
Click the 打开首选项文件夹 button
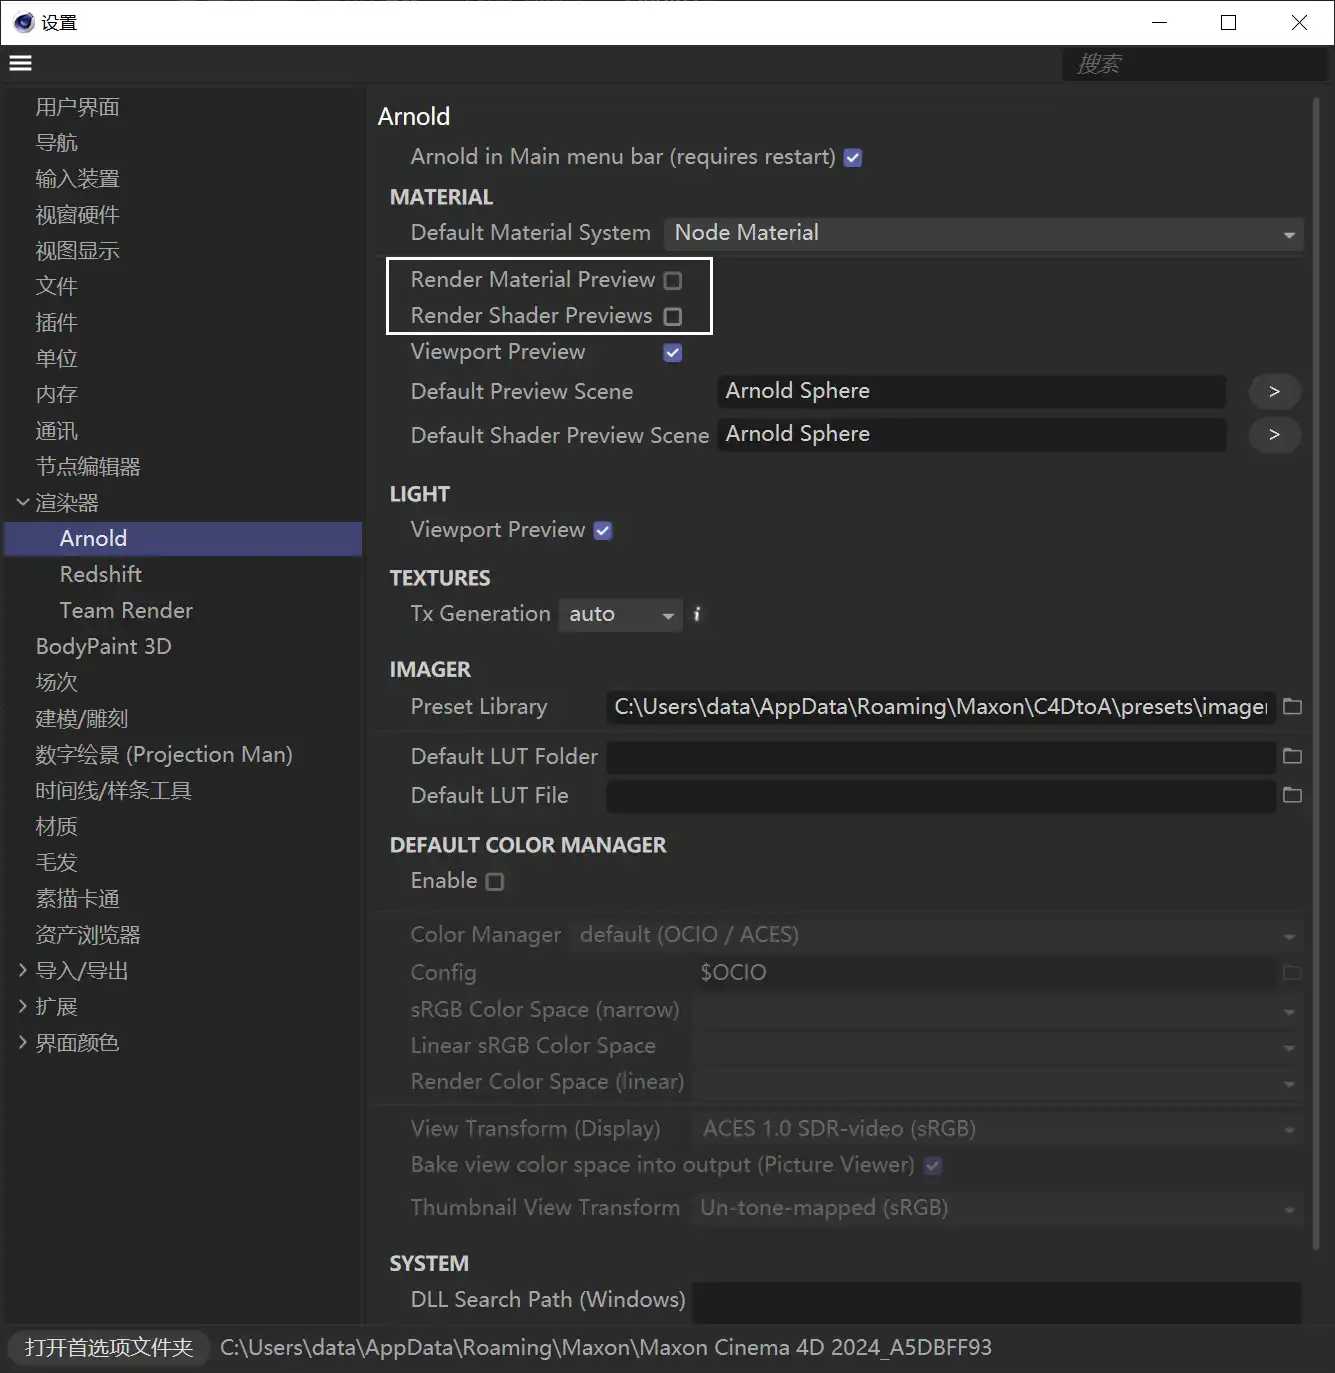[108, 1347]
